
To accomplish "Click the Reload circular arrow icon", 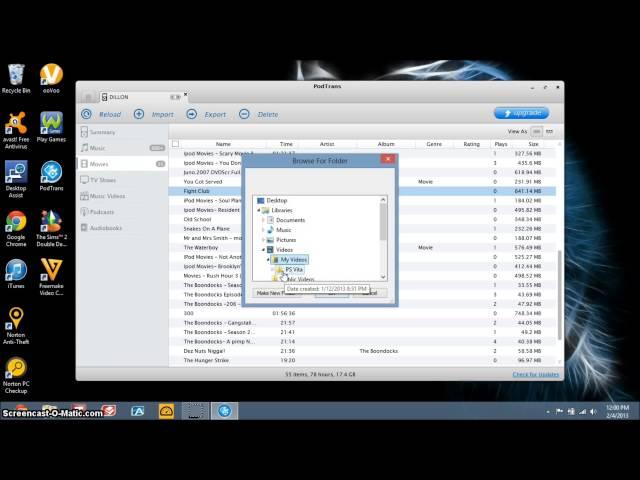I will [x=86, y=114].
